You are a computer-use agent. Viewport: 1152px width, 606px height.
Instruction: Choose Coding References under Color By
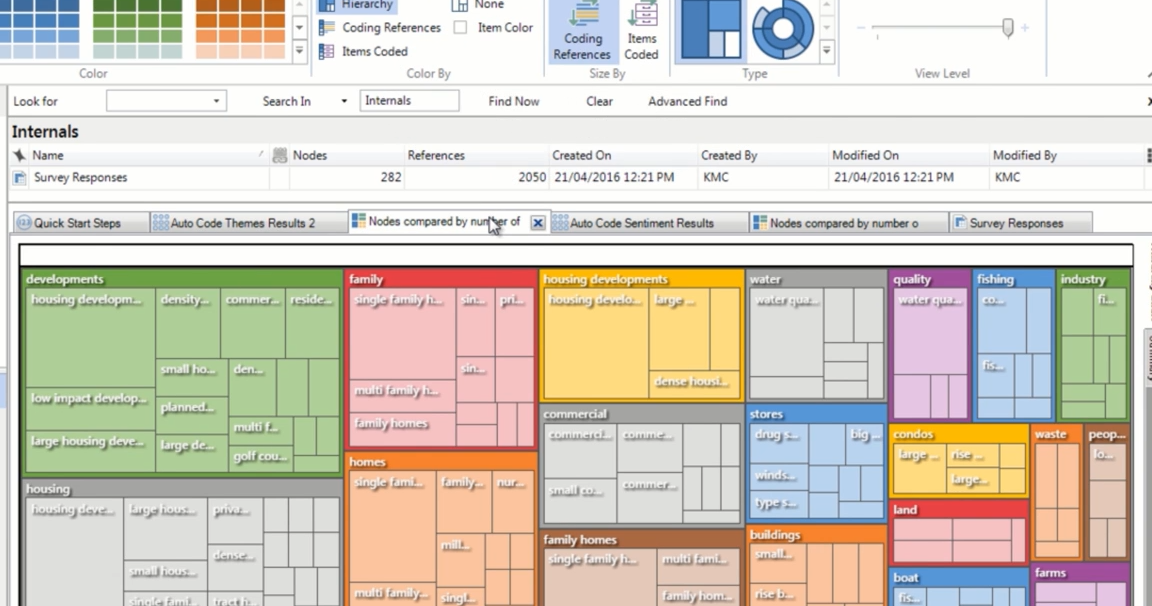pos(380,28)
